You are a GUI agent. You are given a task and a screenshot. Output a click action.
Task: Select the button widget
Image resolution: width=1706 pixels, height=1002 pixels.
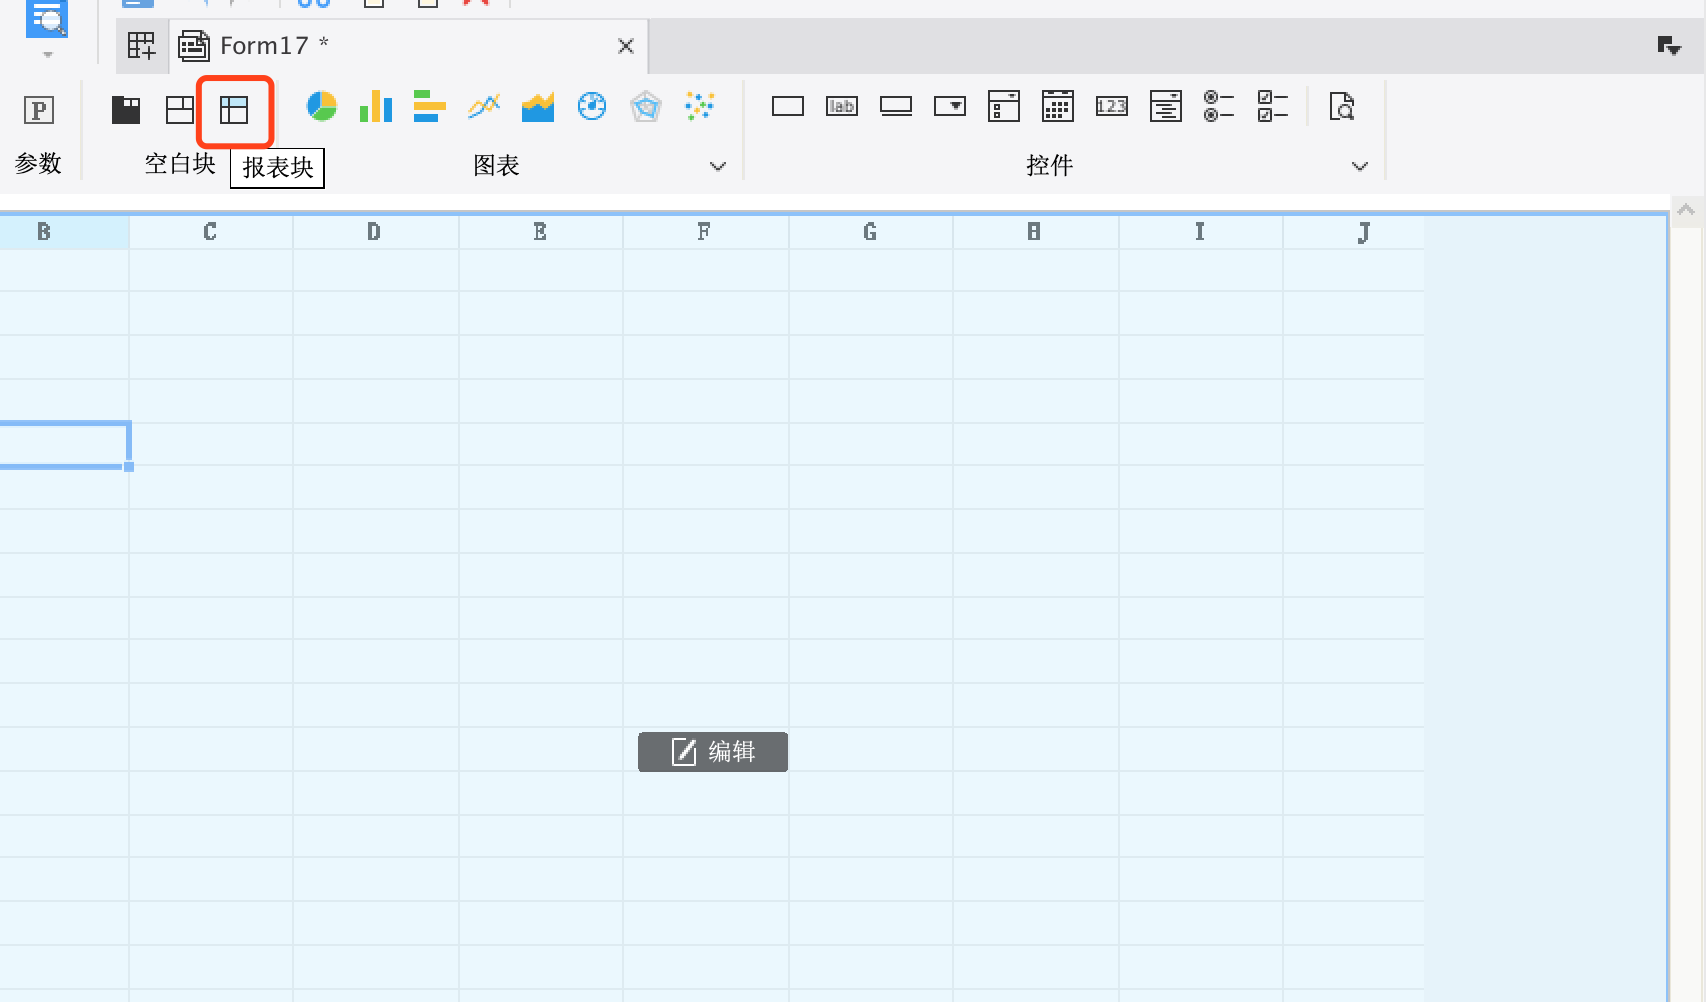[x=896, y=106]
